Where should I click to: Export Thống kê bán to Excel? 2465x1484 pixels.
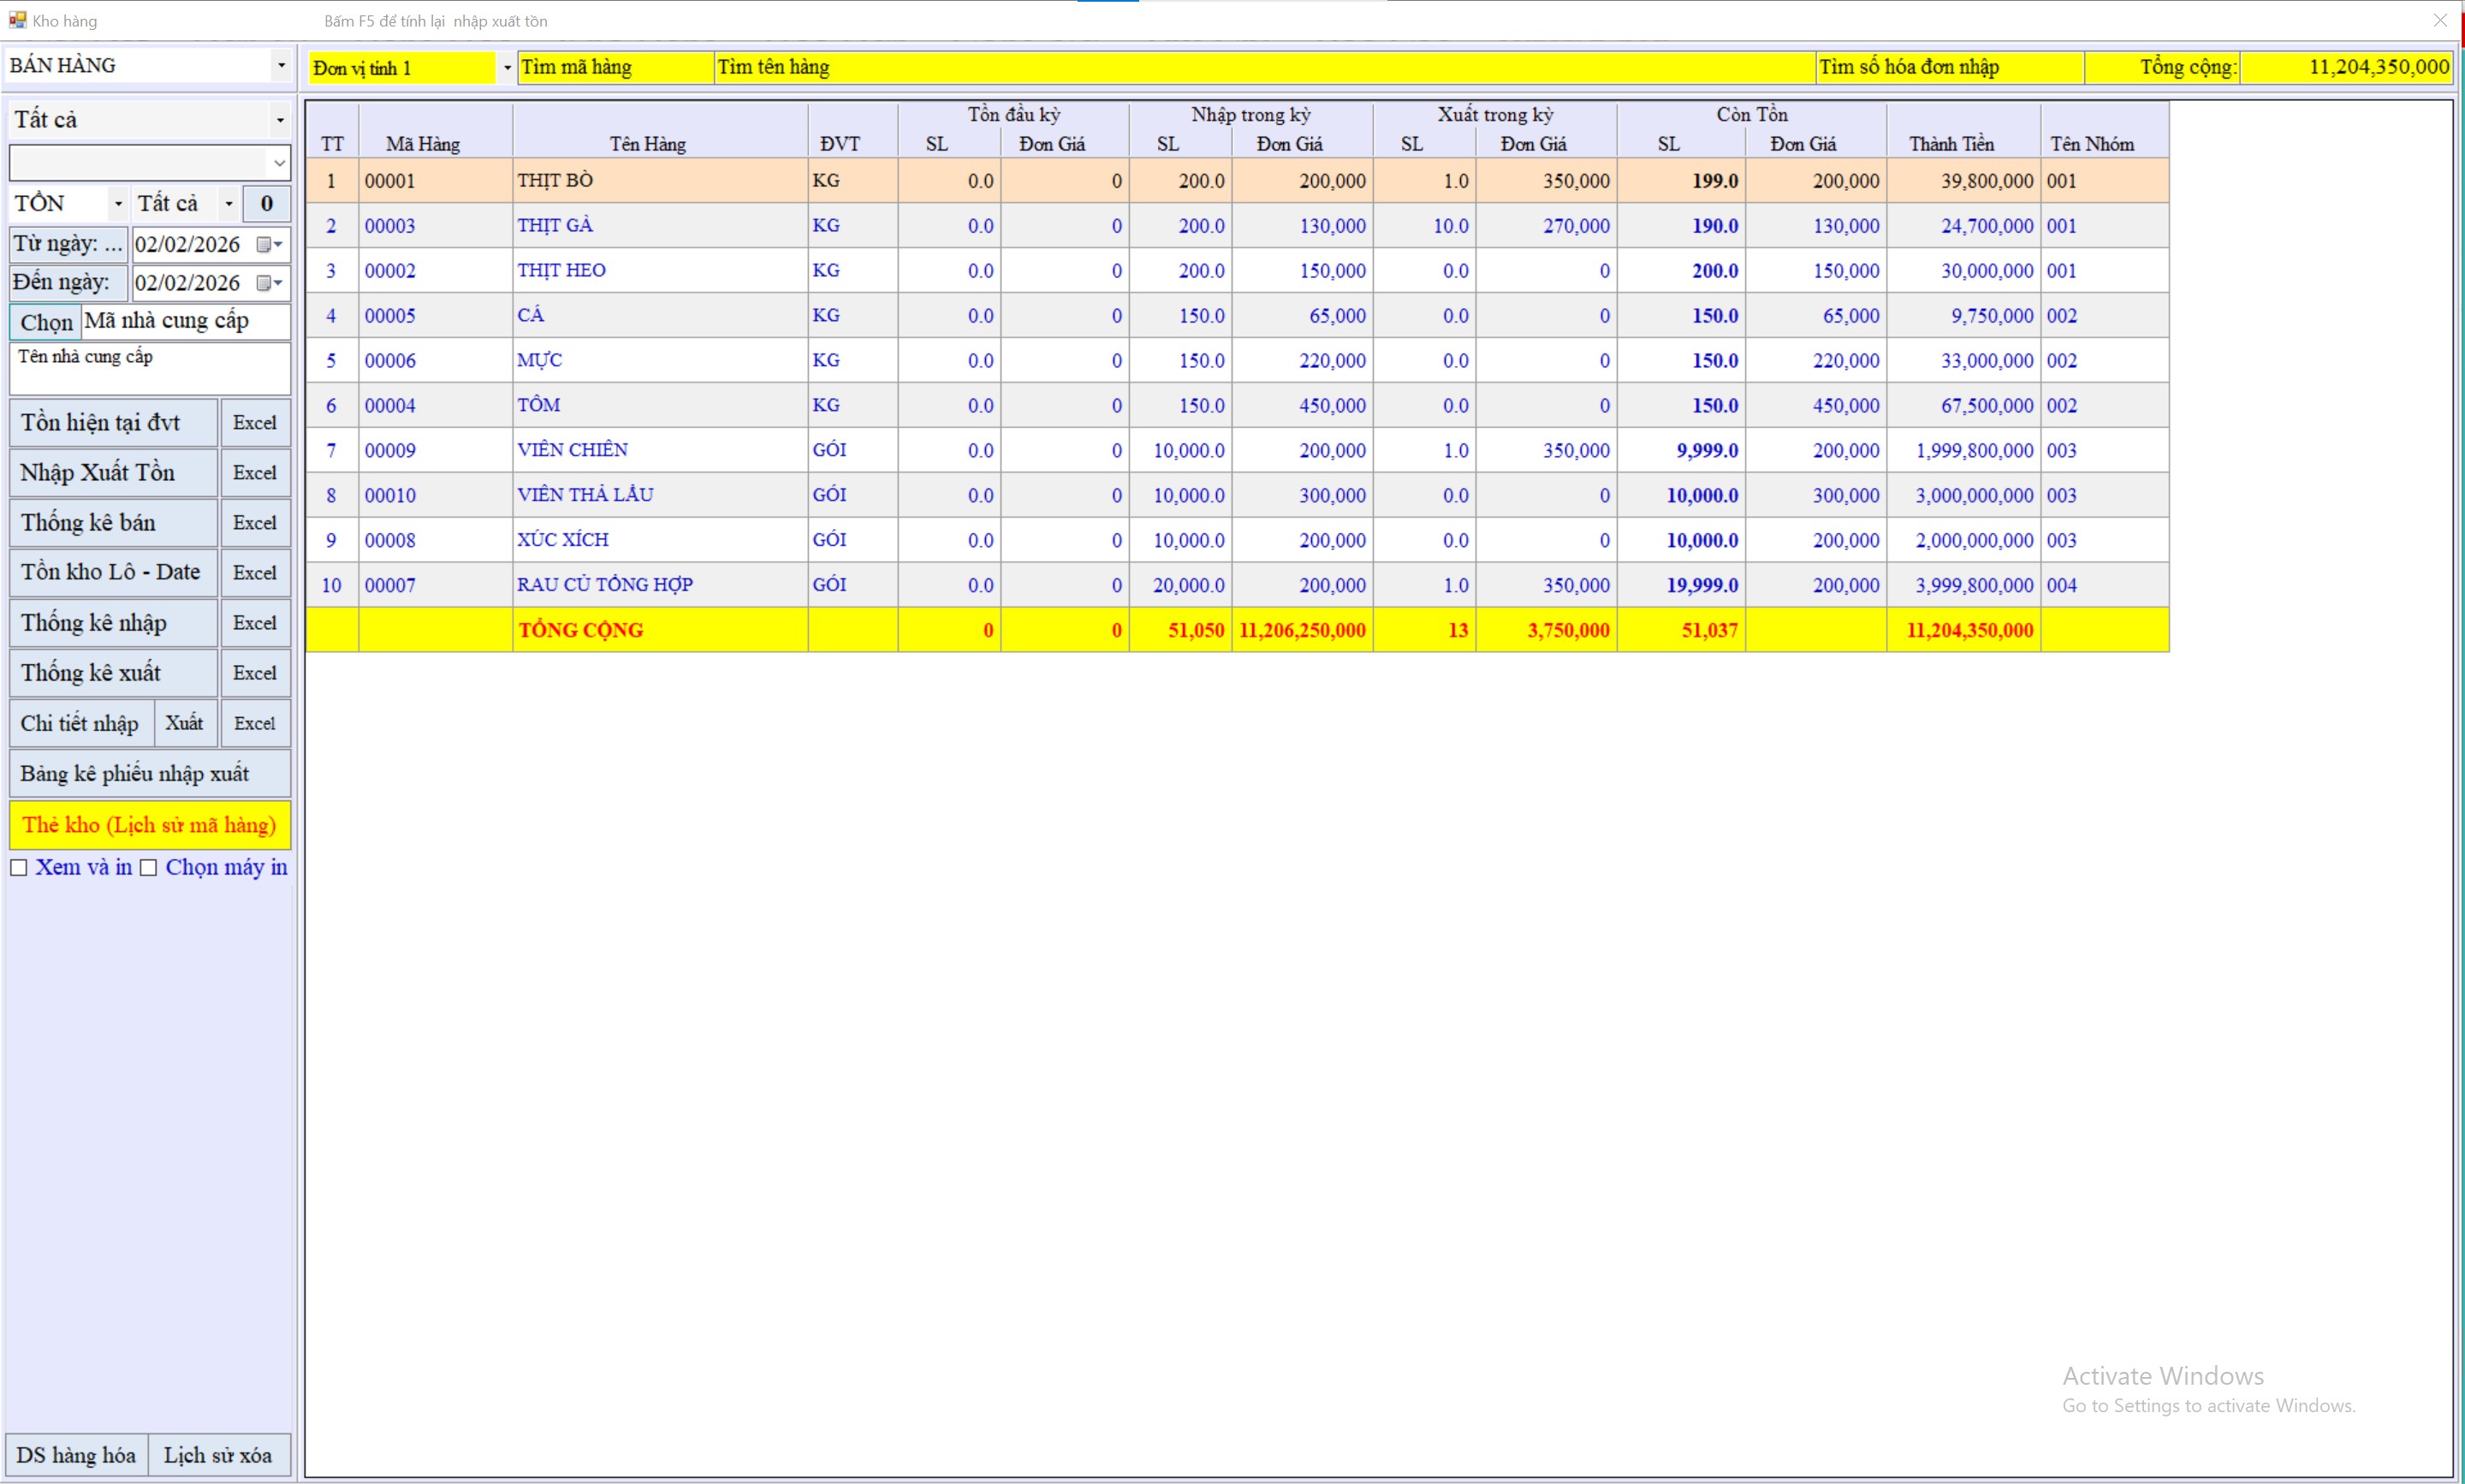coord(255,523)
